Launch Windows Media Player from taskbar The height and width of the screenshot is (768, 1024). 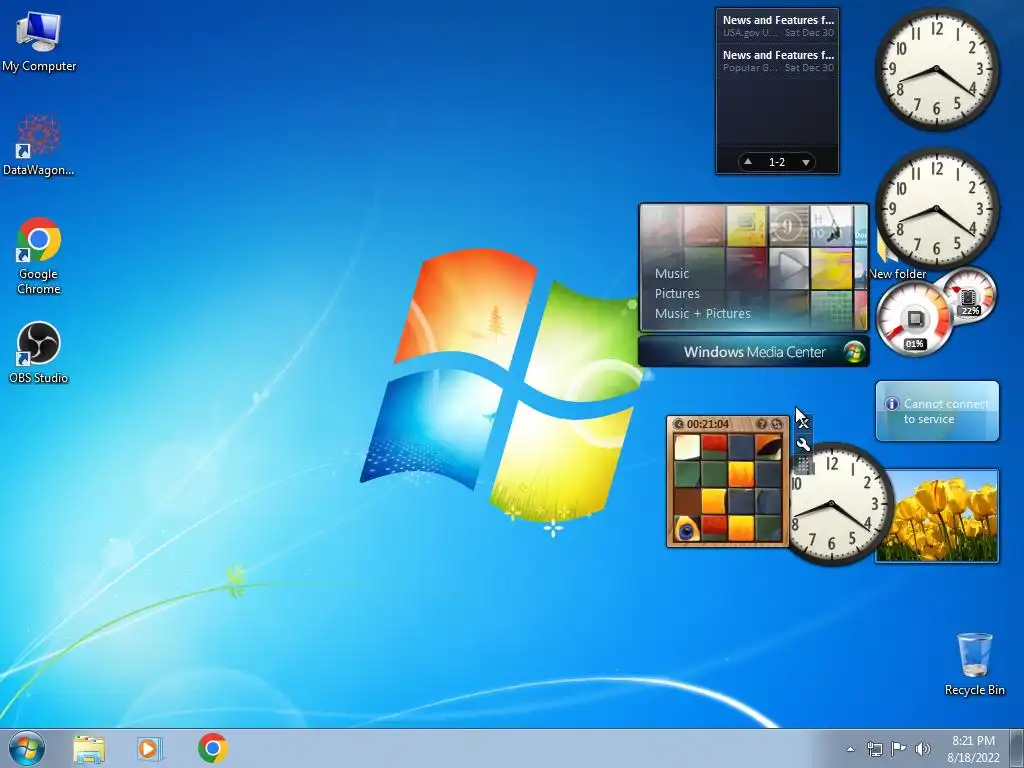click(150, 748)
